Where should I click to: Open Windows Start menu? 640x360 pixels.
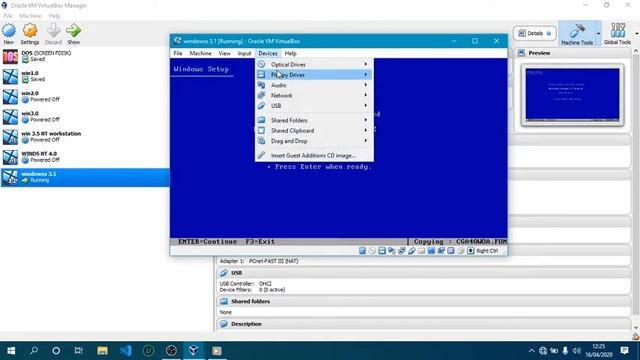coord(11,351)
